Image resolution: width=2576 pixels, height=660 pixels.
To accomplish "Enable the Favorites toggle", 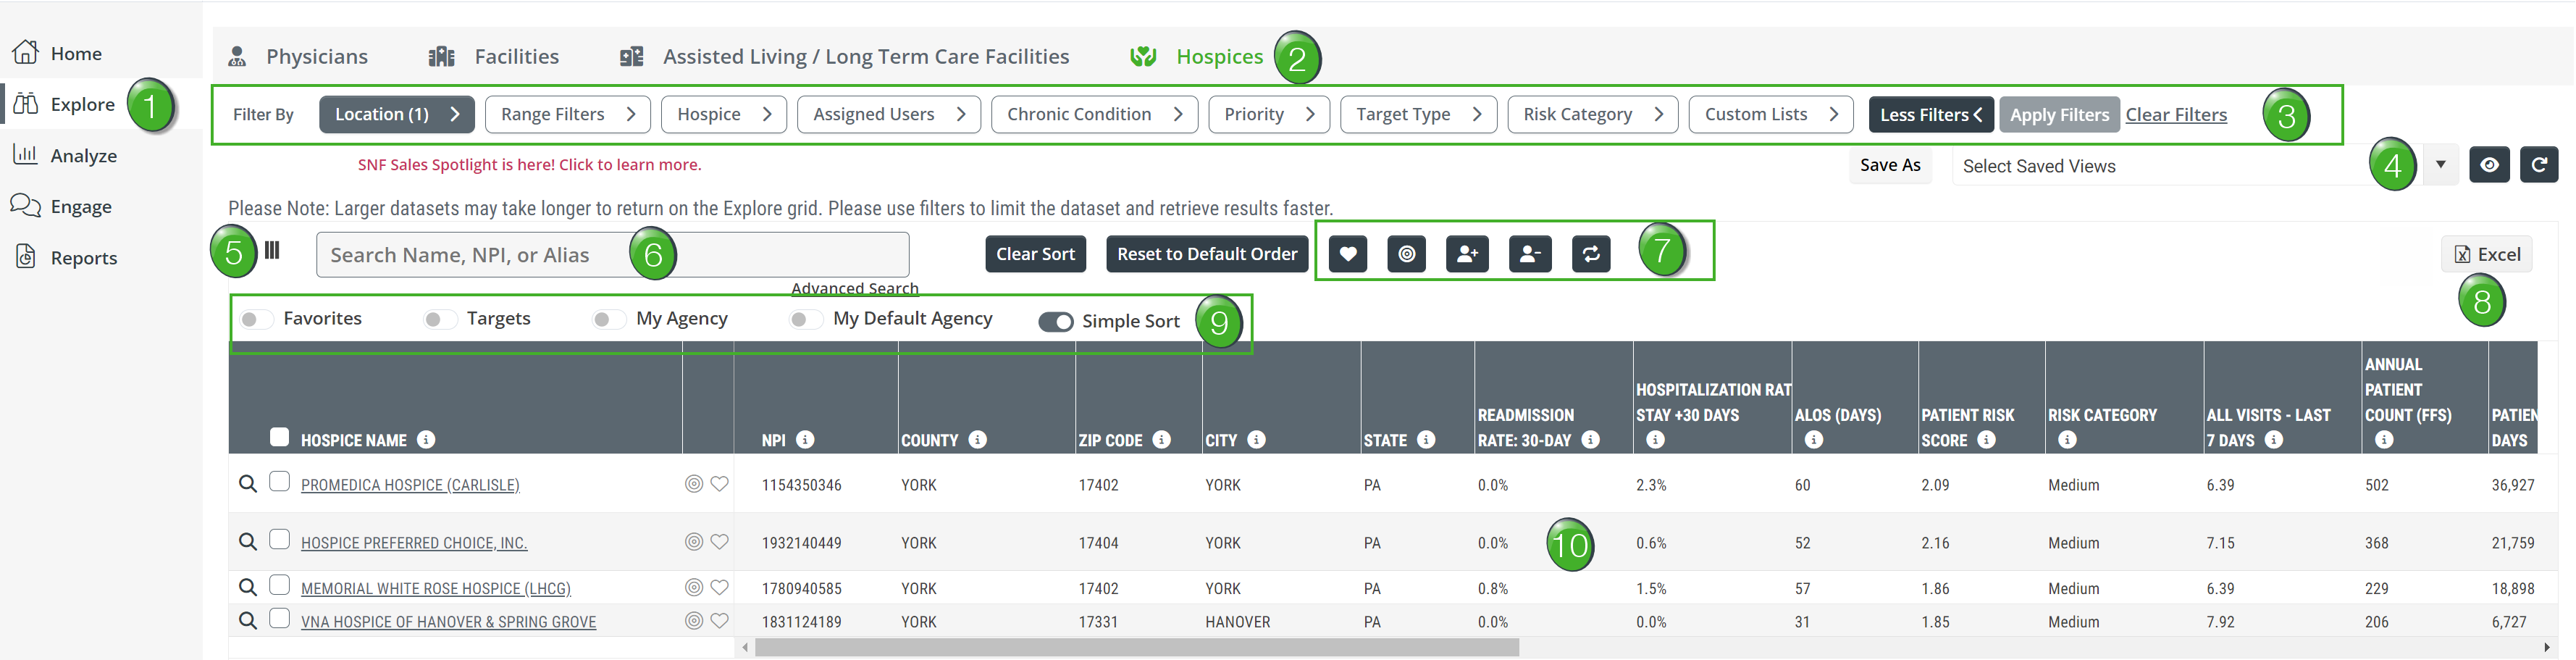I will (256, 319).
